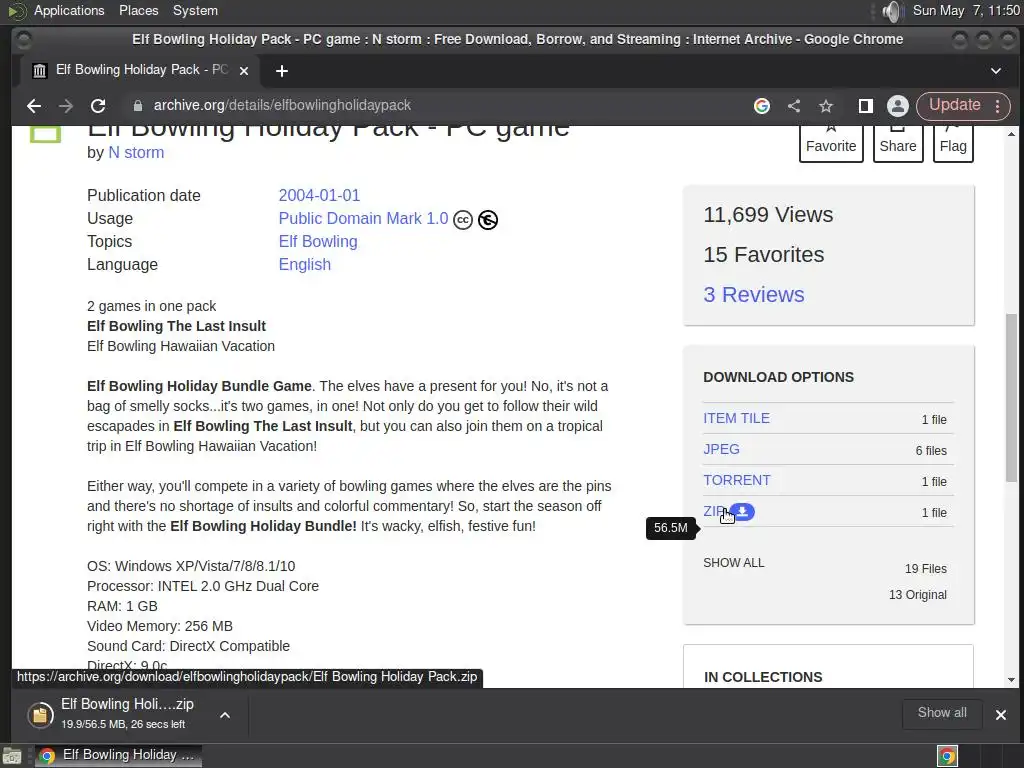The width and height of the screenshot is (1024, 768).
Task: Open Public Domain Mark 1.0 link
Action: 363,218
